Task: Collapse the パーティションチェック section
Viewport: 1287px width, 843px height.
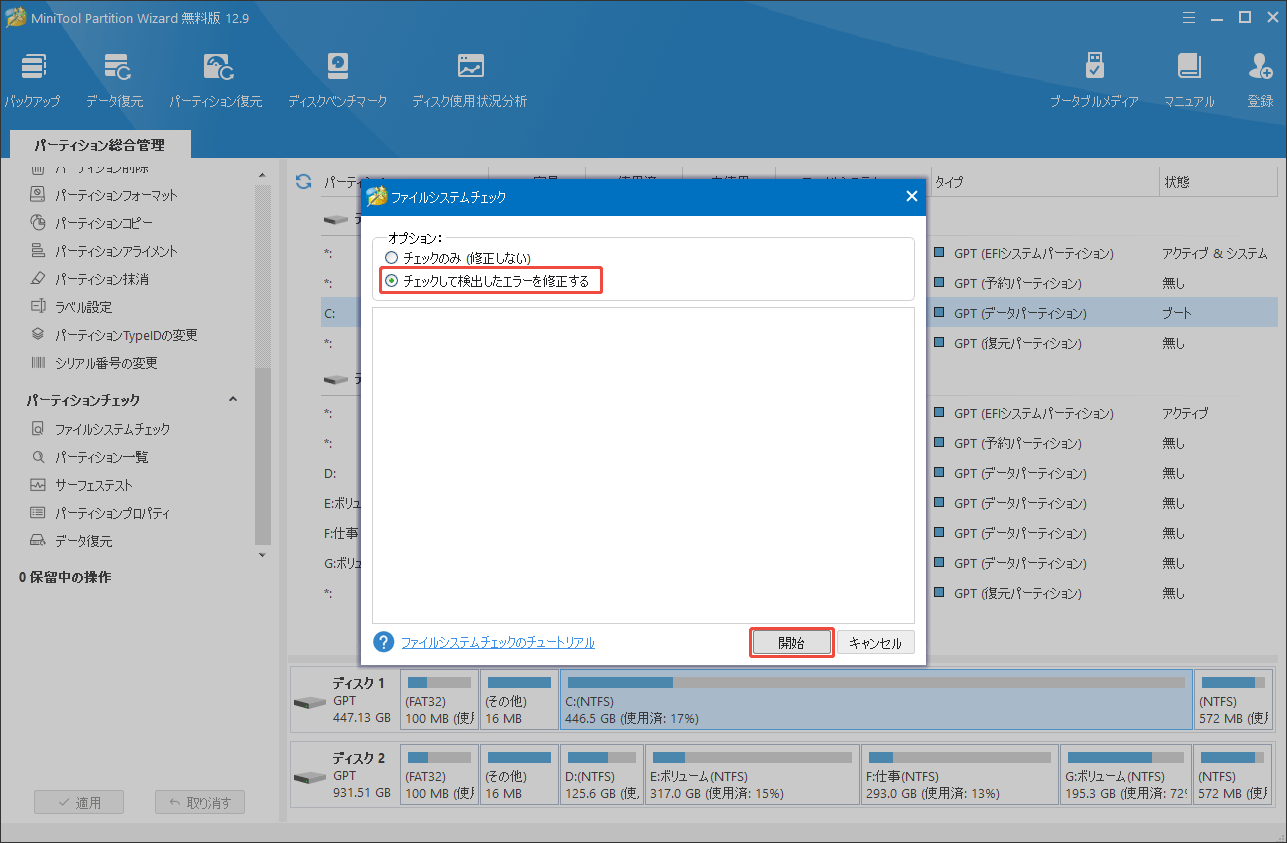Action: [233, 398]
